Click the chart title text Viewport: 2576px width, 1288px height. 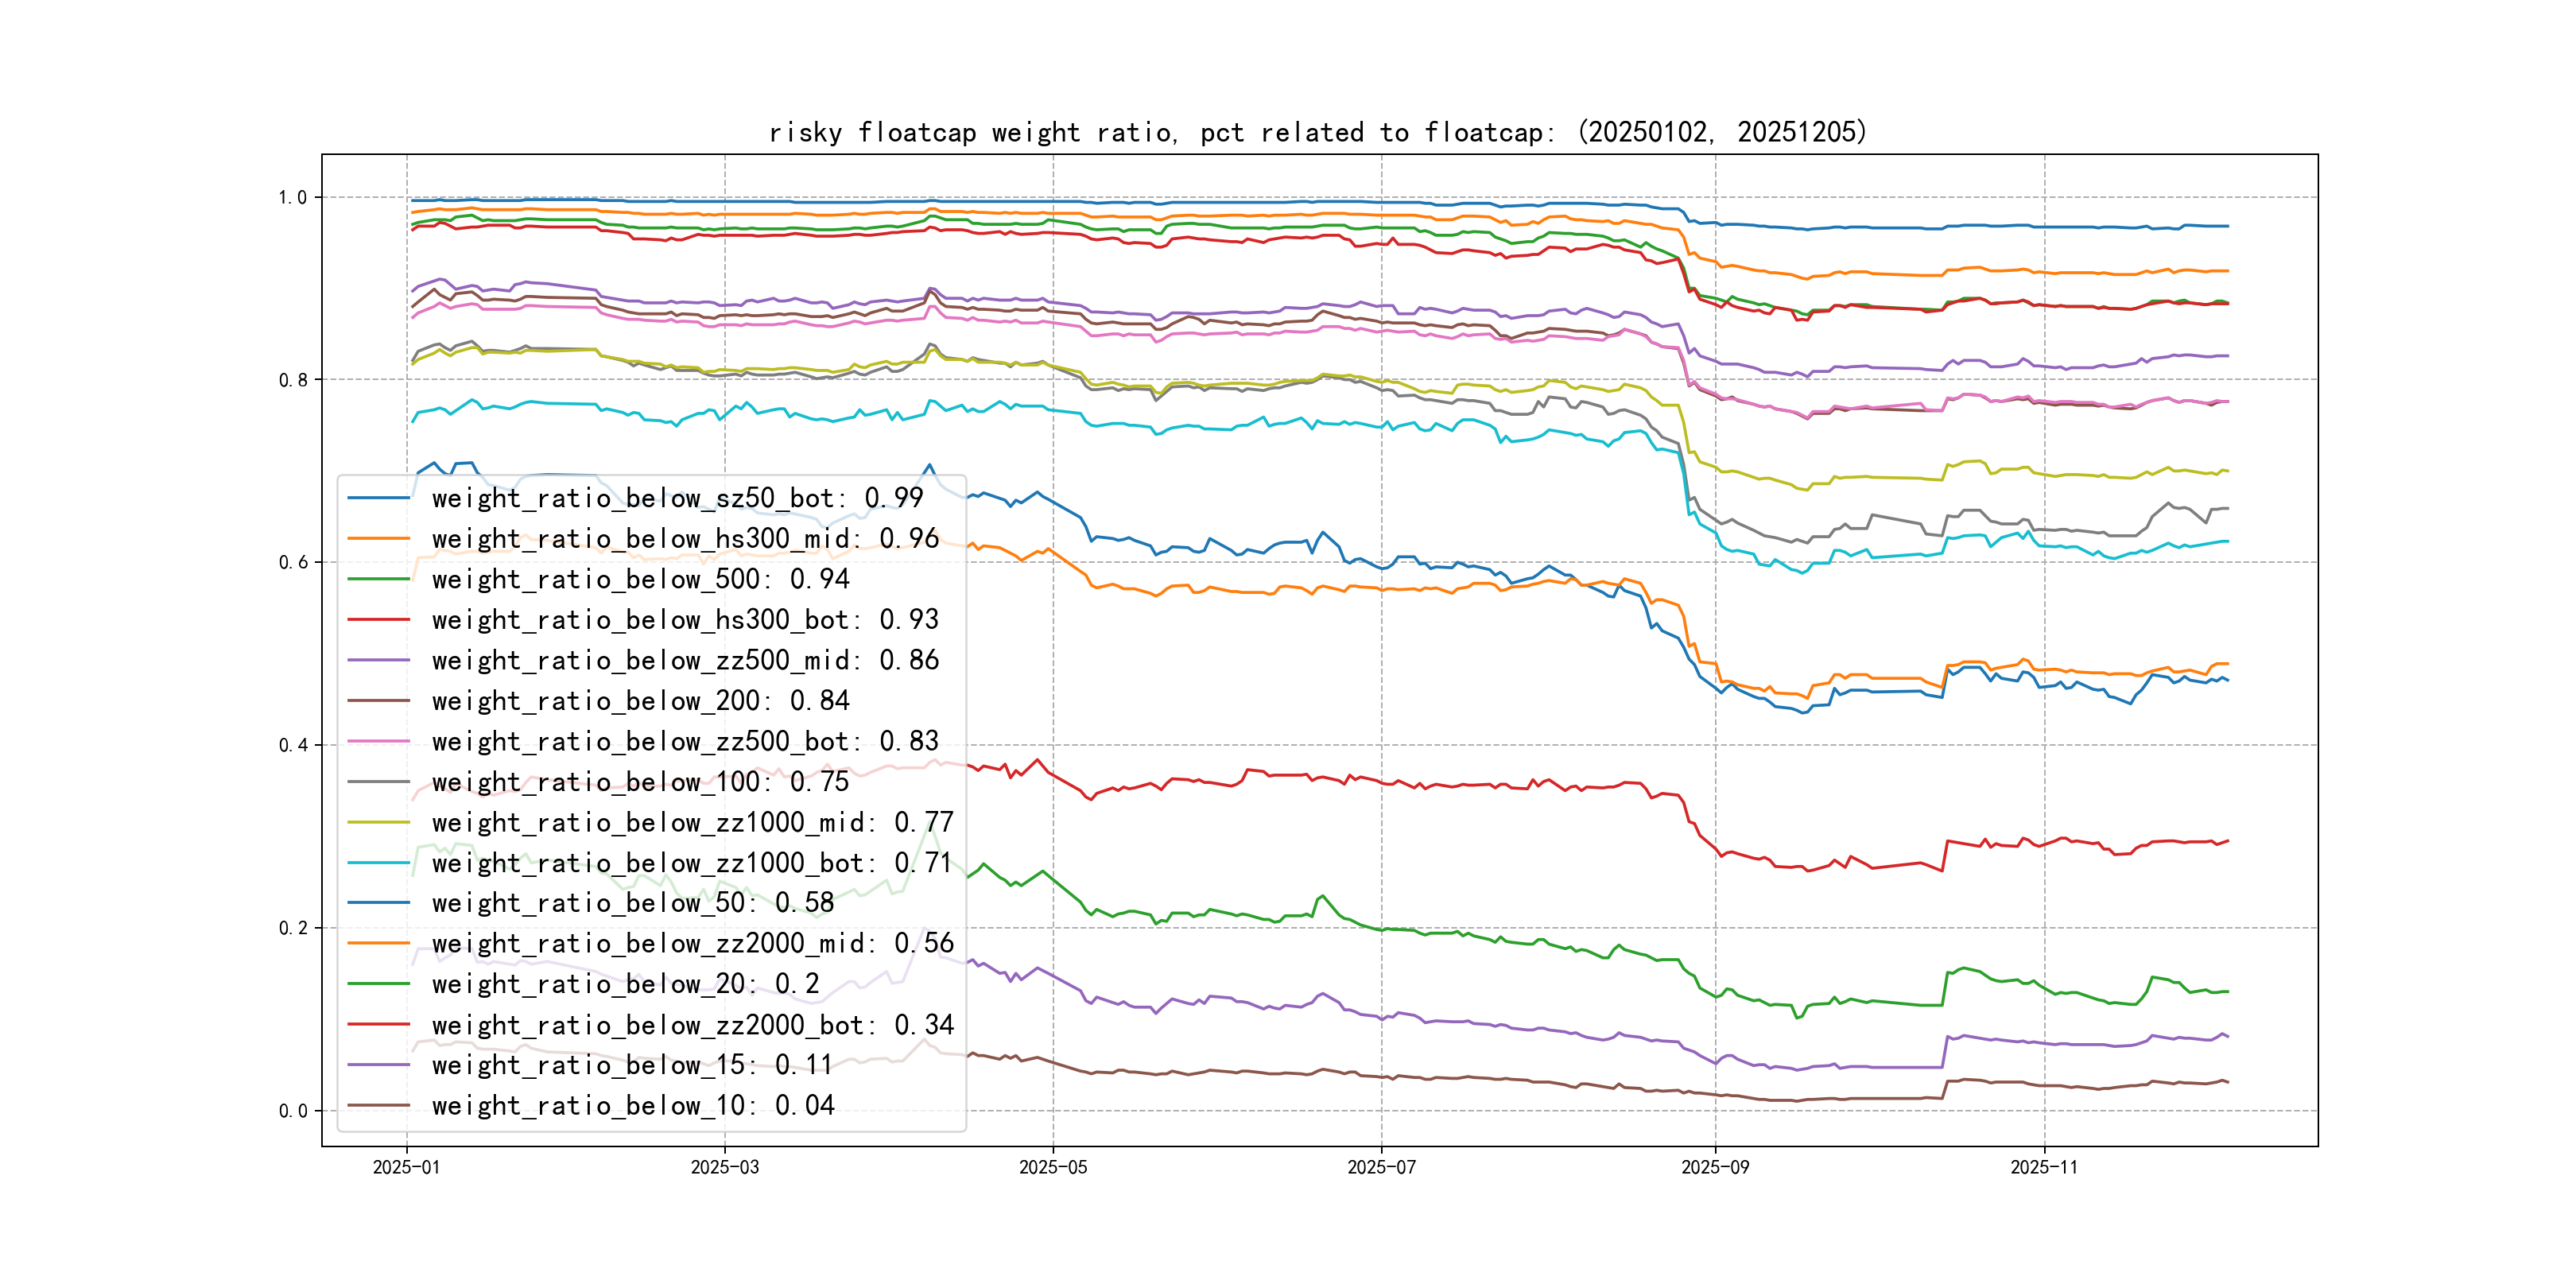tap(1317, 132)
